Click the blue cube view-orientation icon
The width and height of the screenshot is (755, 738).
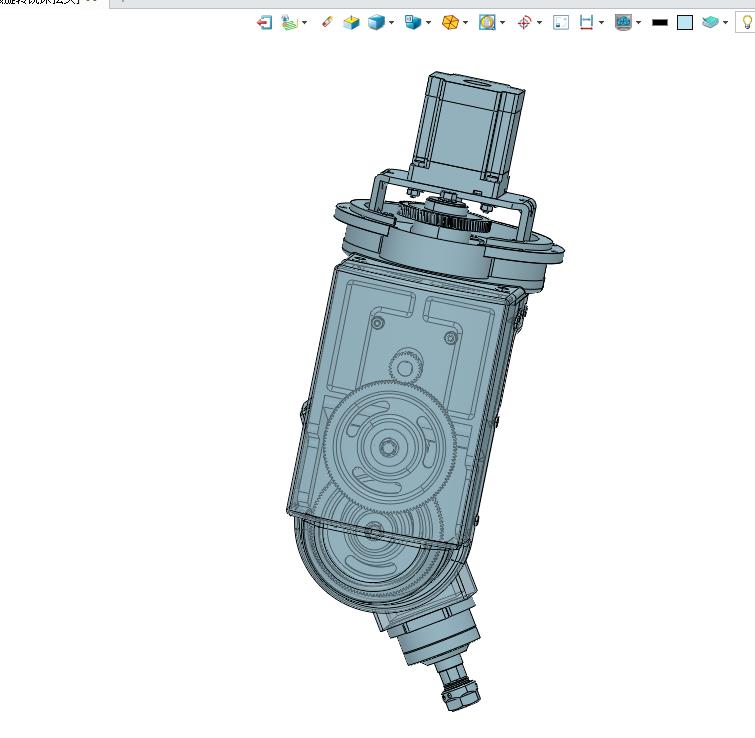point(413,22)
